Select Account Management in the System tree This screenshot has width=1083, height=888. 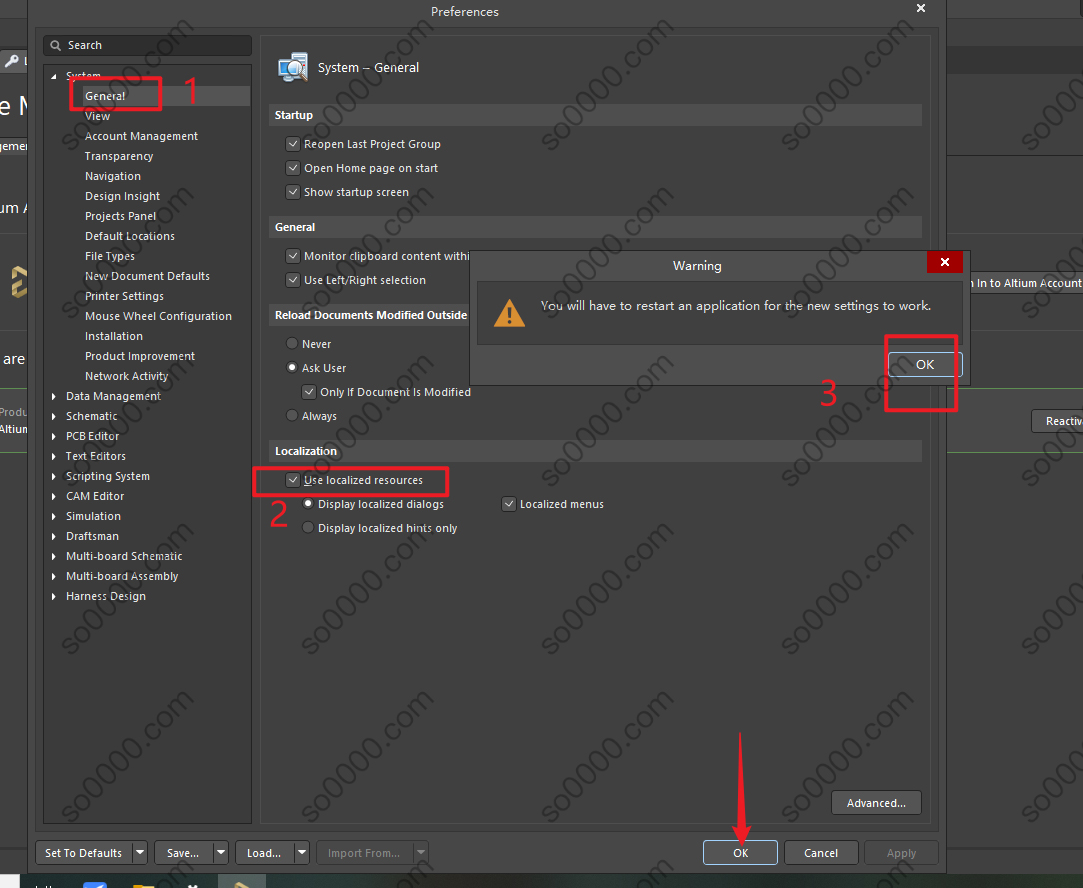141,136
